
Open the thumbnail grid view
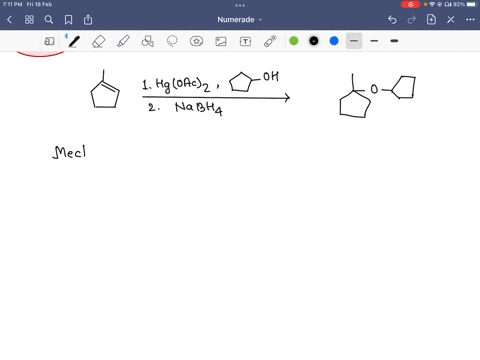[x=29, y=20]
